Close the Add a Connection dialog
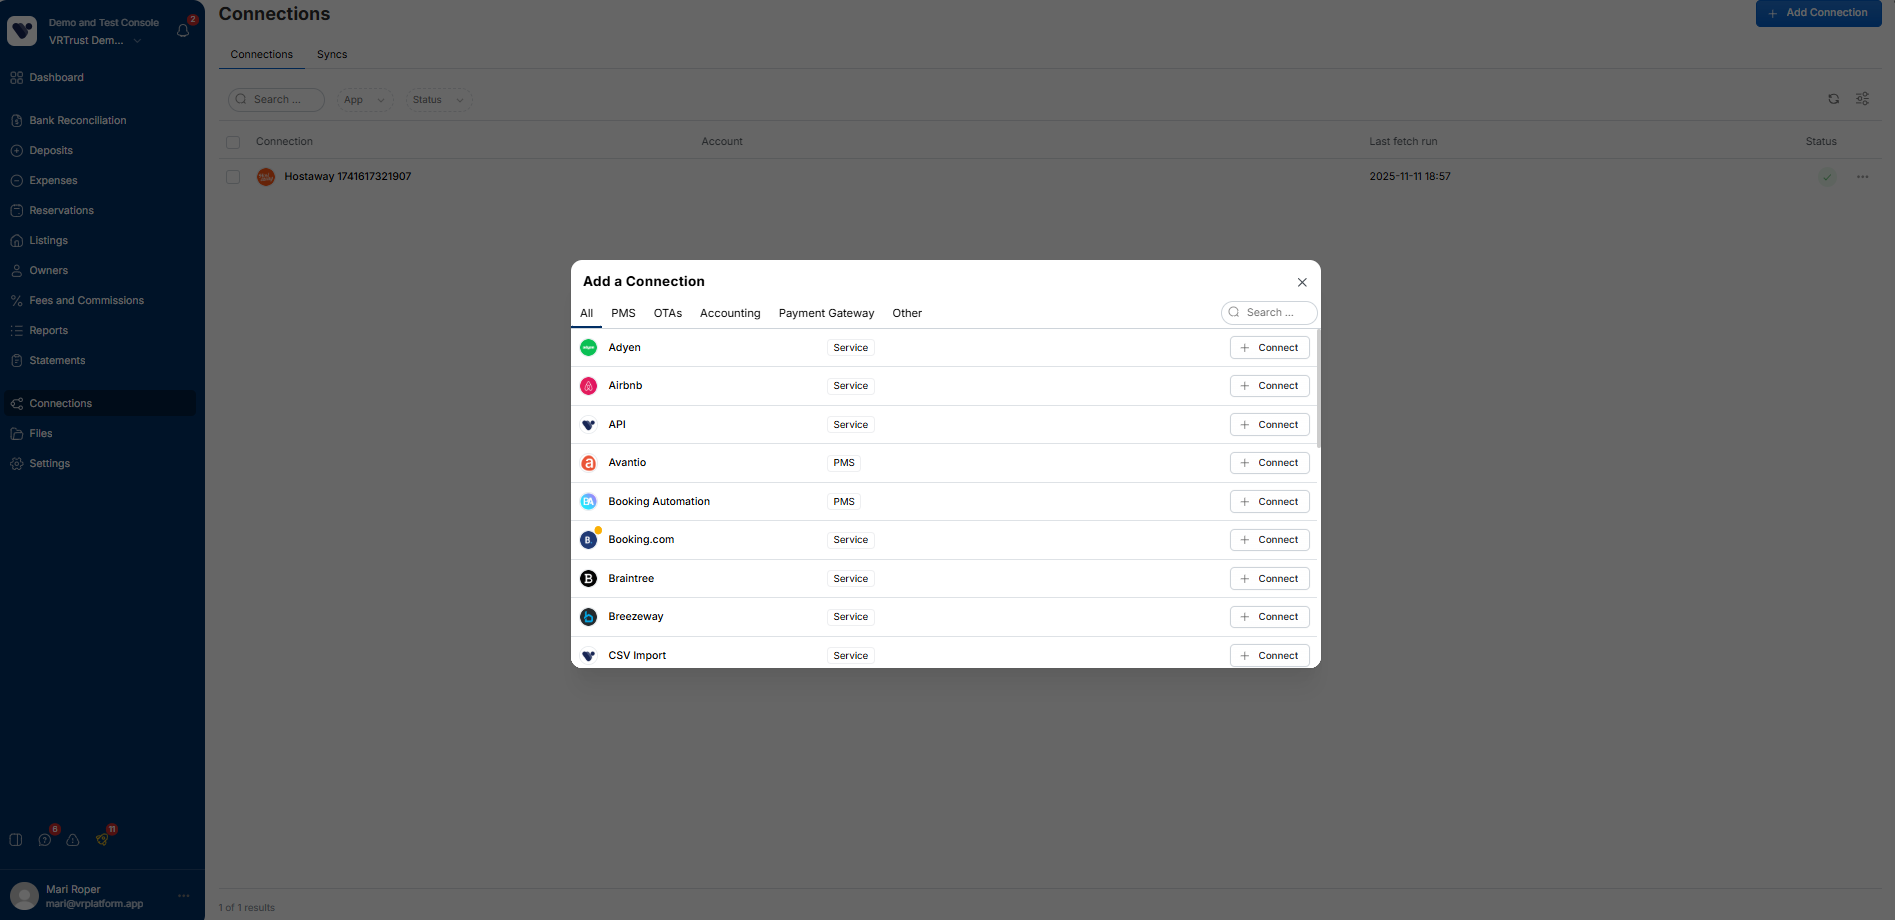1895x920 pixels. pyautogui.click(x=1302, y=283)
